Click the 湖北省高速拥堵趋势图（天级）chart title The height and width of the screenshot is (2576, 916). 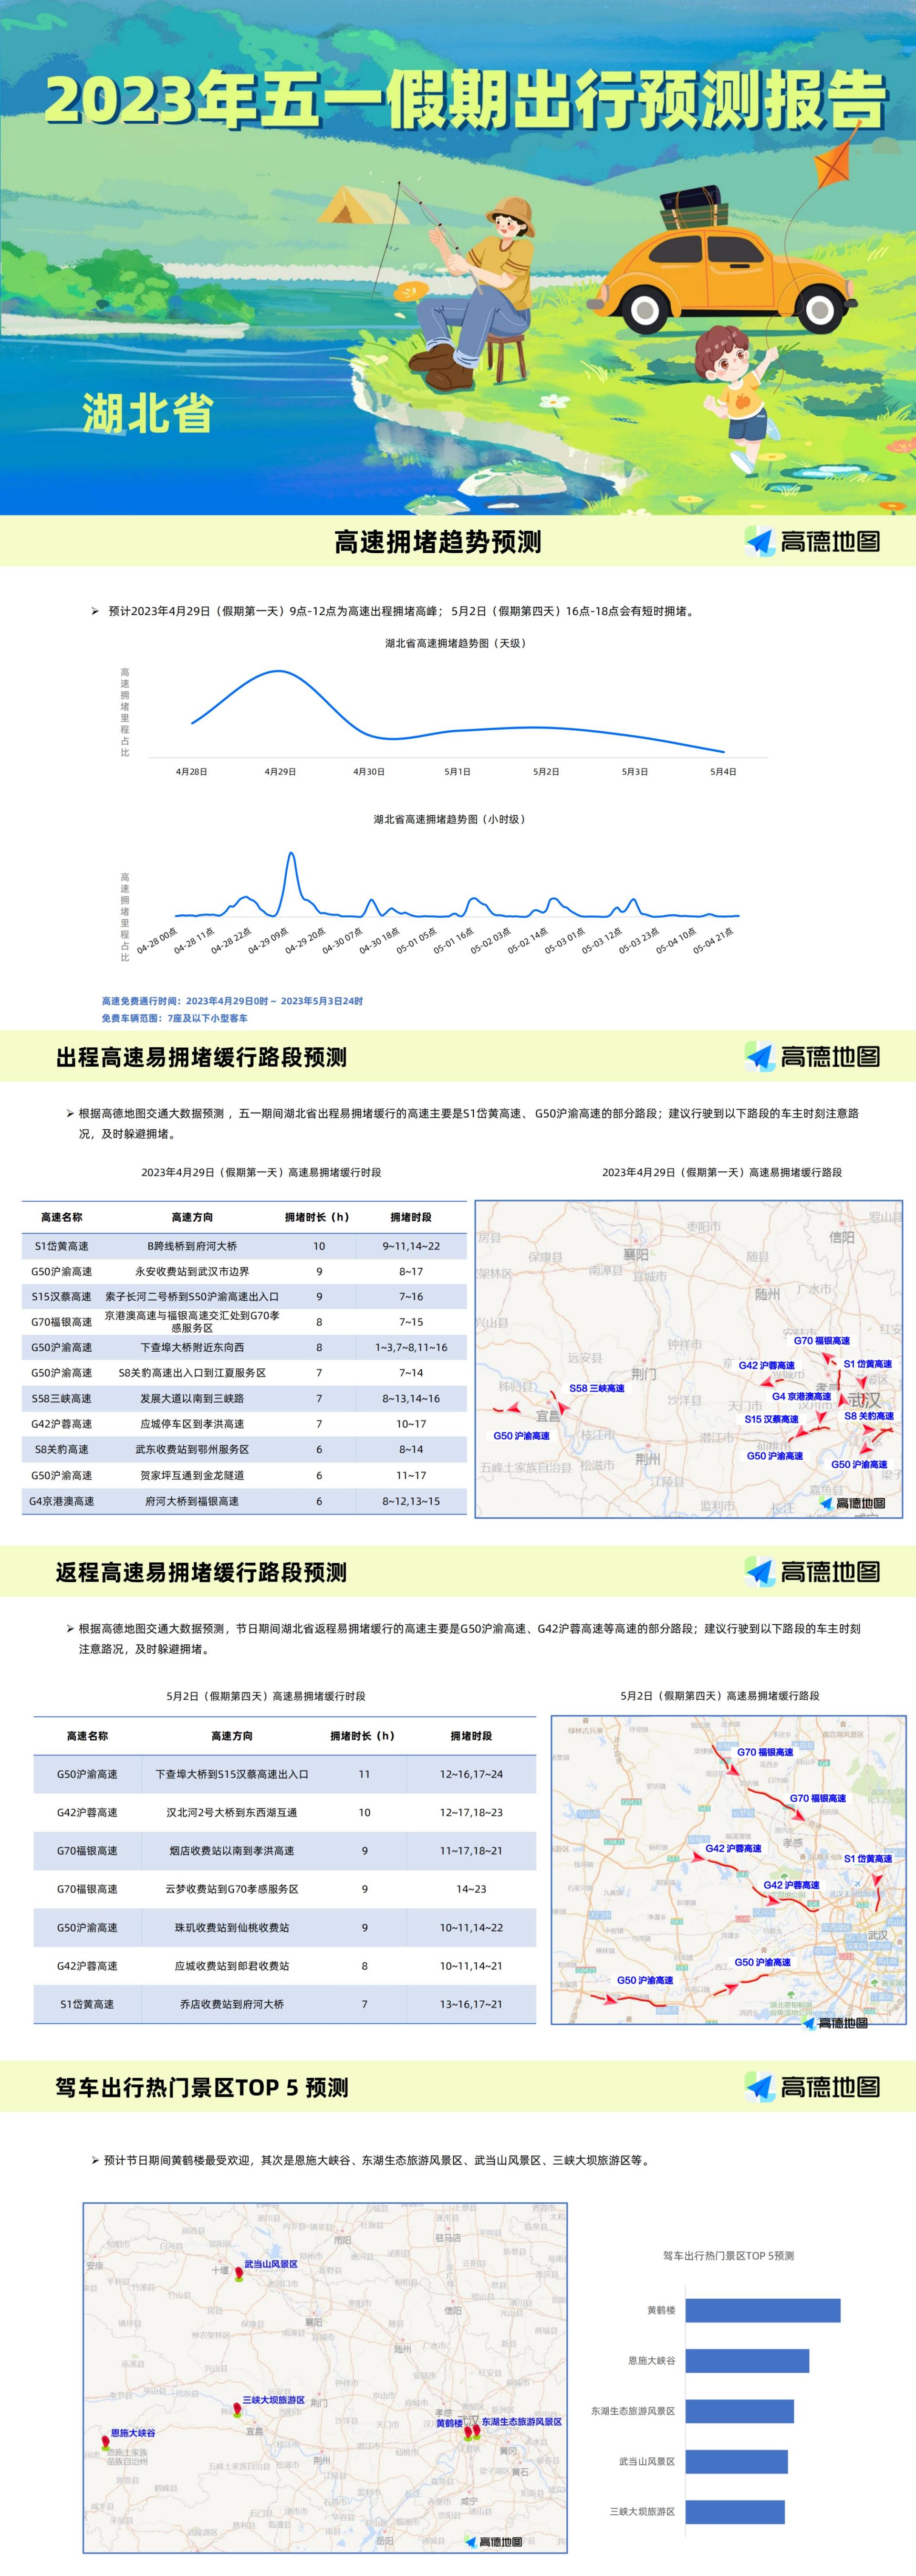456,643
